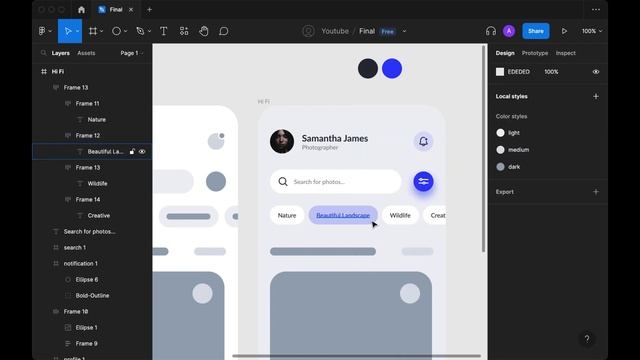
Task: Select the Pen tool
Action: [x=140, y=31]
